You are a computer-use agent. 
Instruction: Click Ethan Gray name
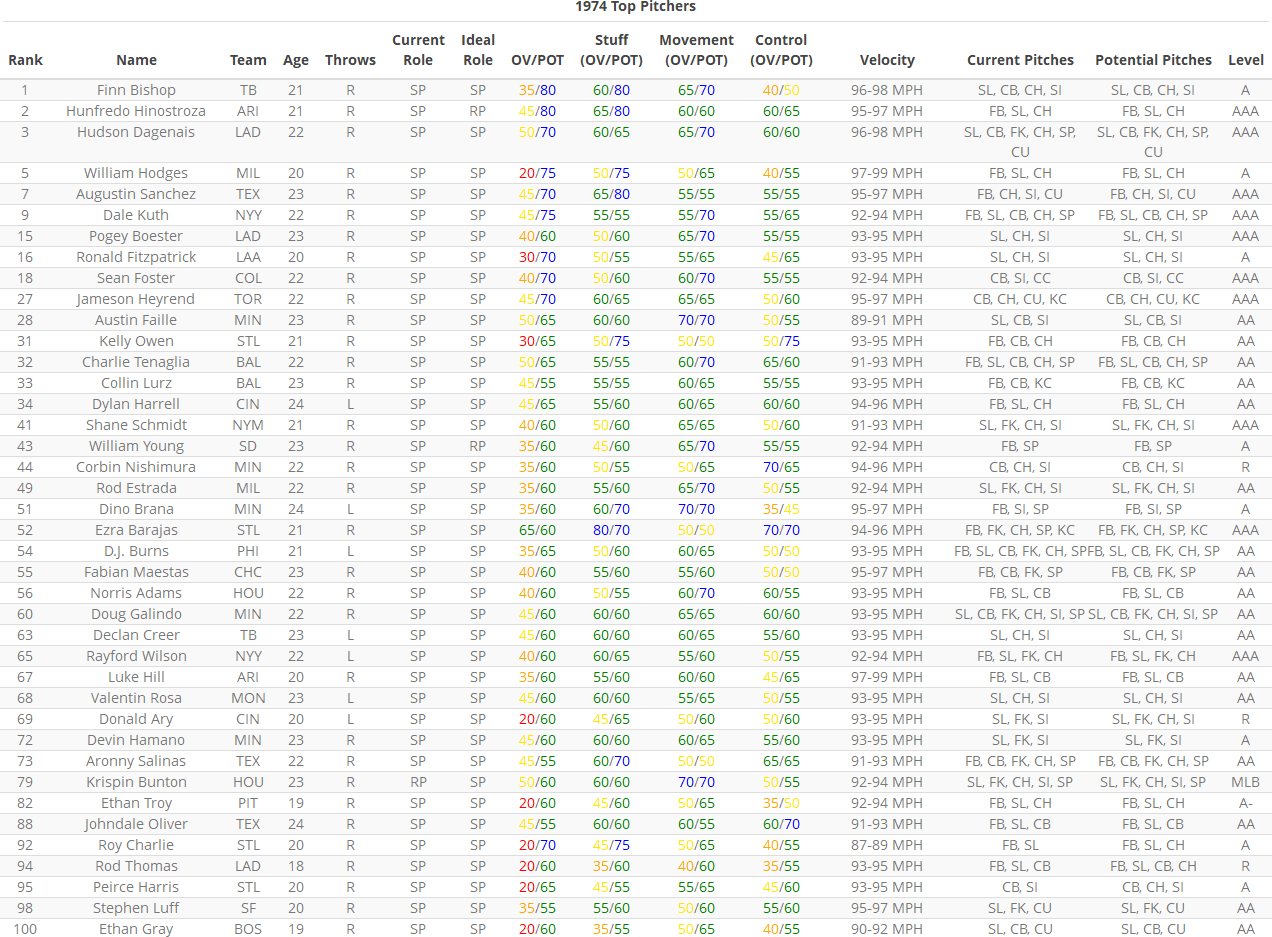point(136,929)
